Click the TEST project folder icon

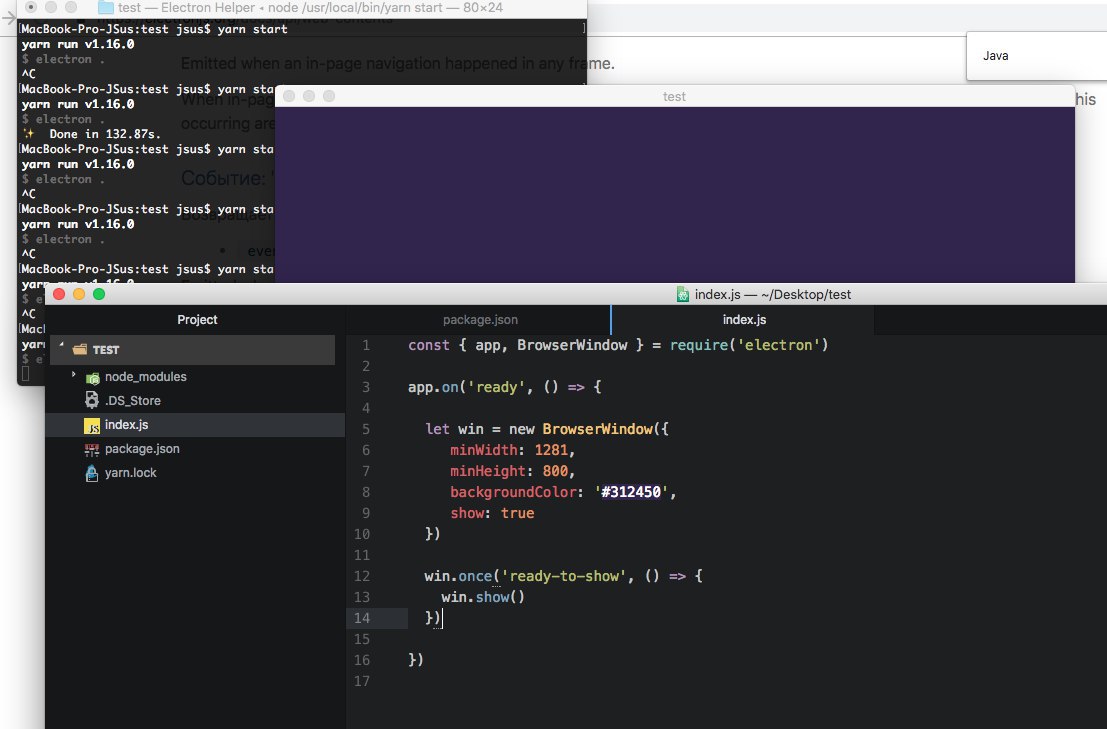(x=80, y=350)
